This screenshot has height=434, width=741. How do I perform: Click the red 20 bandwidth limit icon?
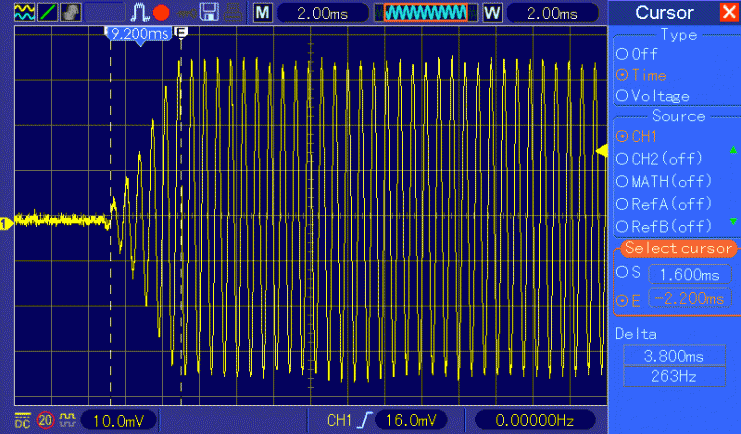point(45,417)
